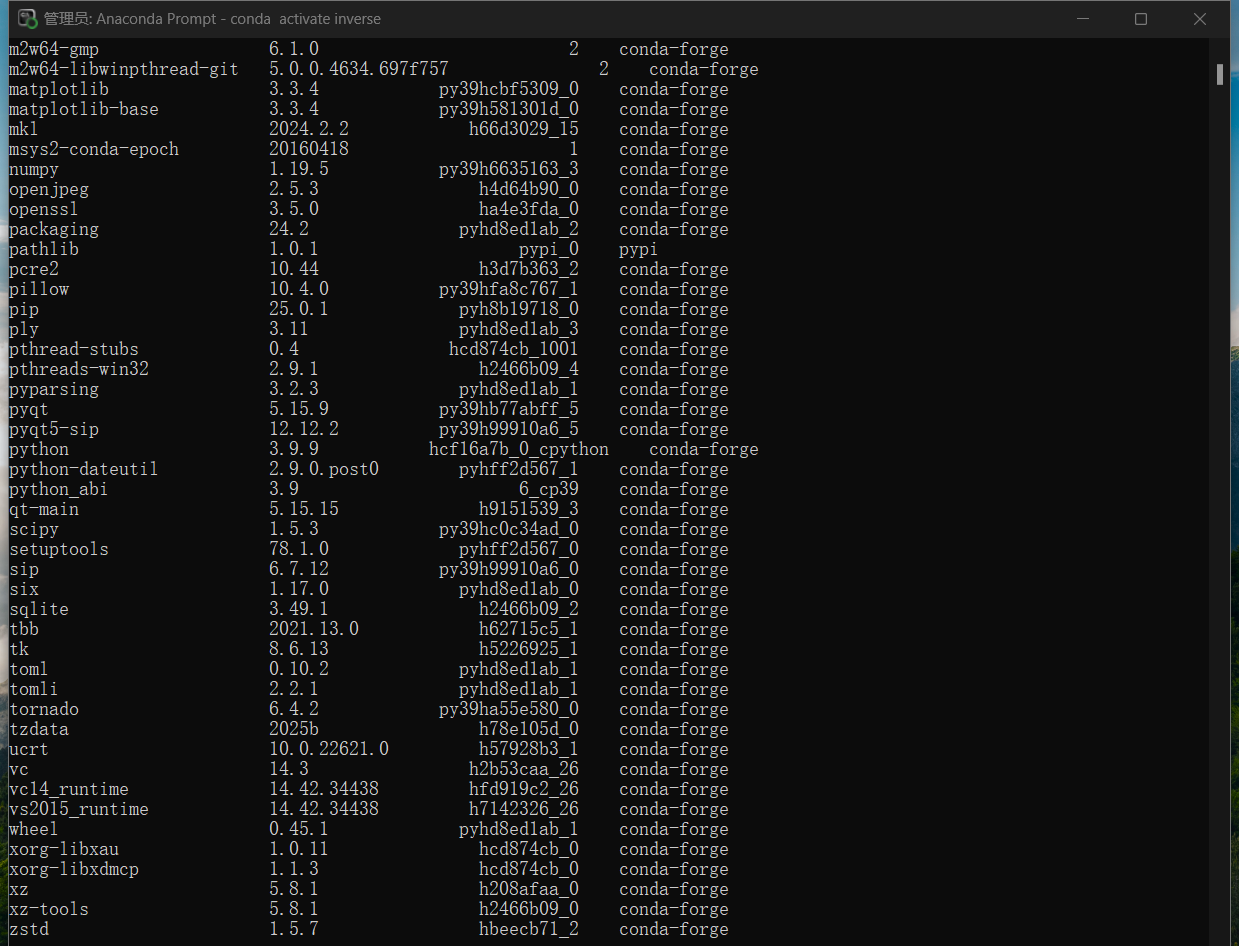The image size is (1239, 946).
Task: Click the 'pypi' channel of pathlib
Action: [x=639, y=249]
